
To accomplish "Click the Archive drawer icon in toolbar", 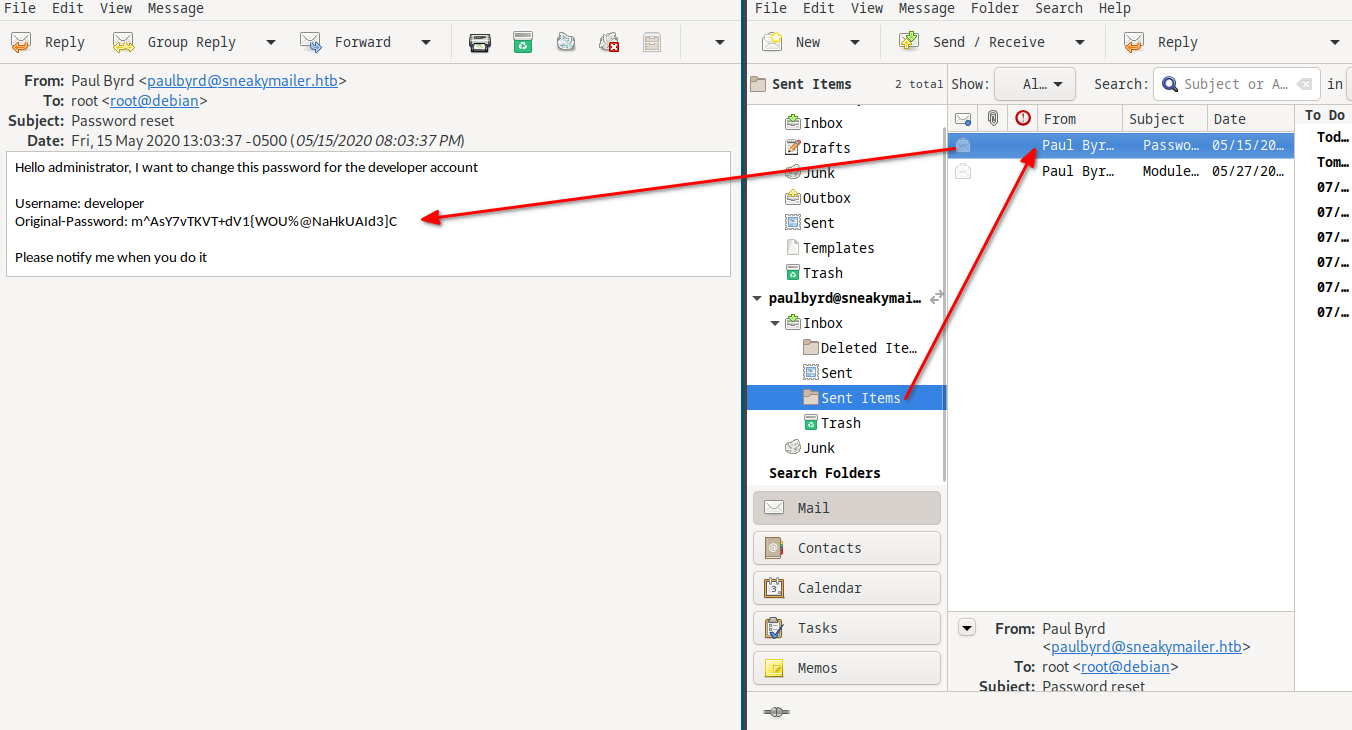I will (652, 42).
